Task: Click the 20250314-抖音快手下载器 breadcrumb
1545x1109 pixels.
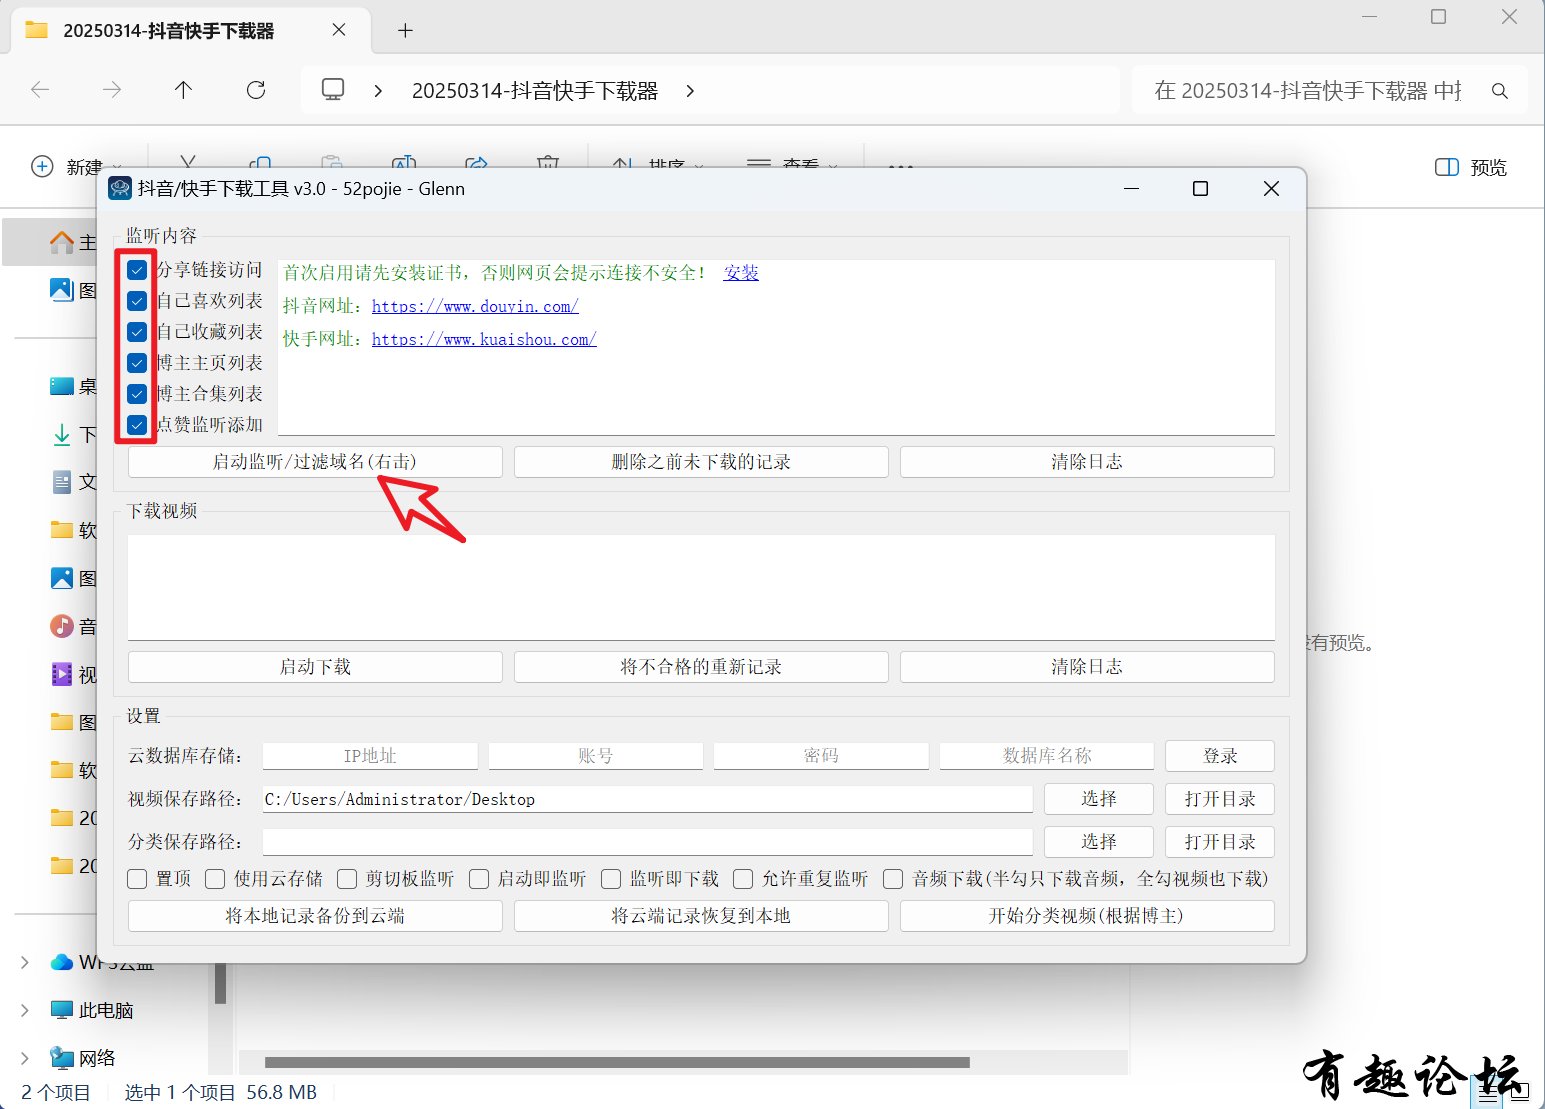Action: point(535,91)
